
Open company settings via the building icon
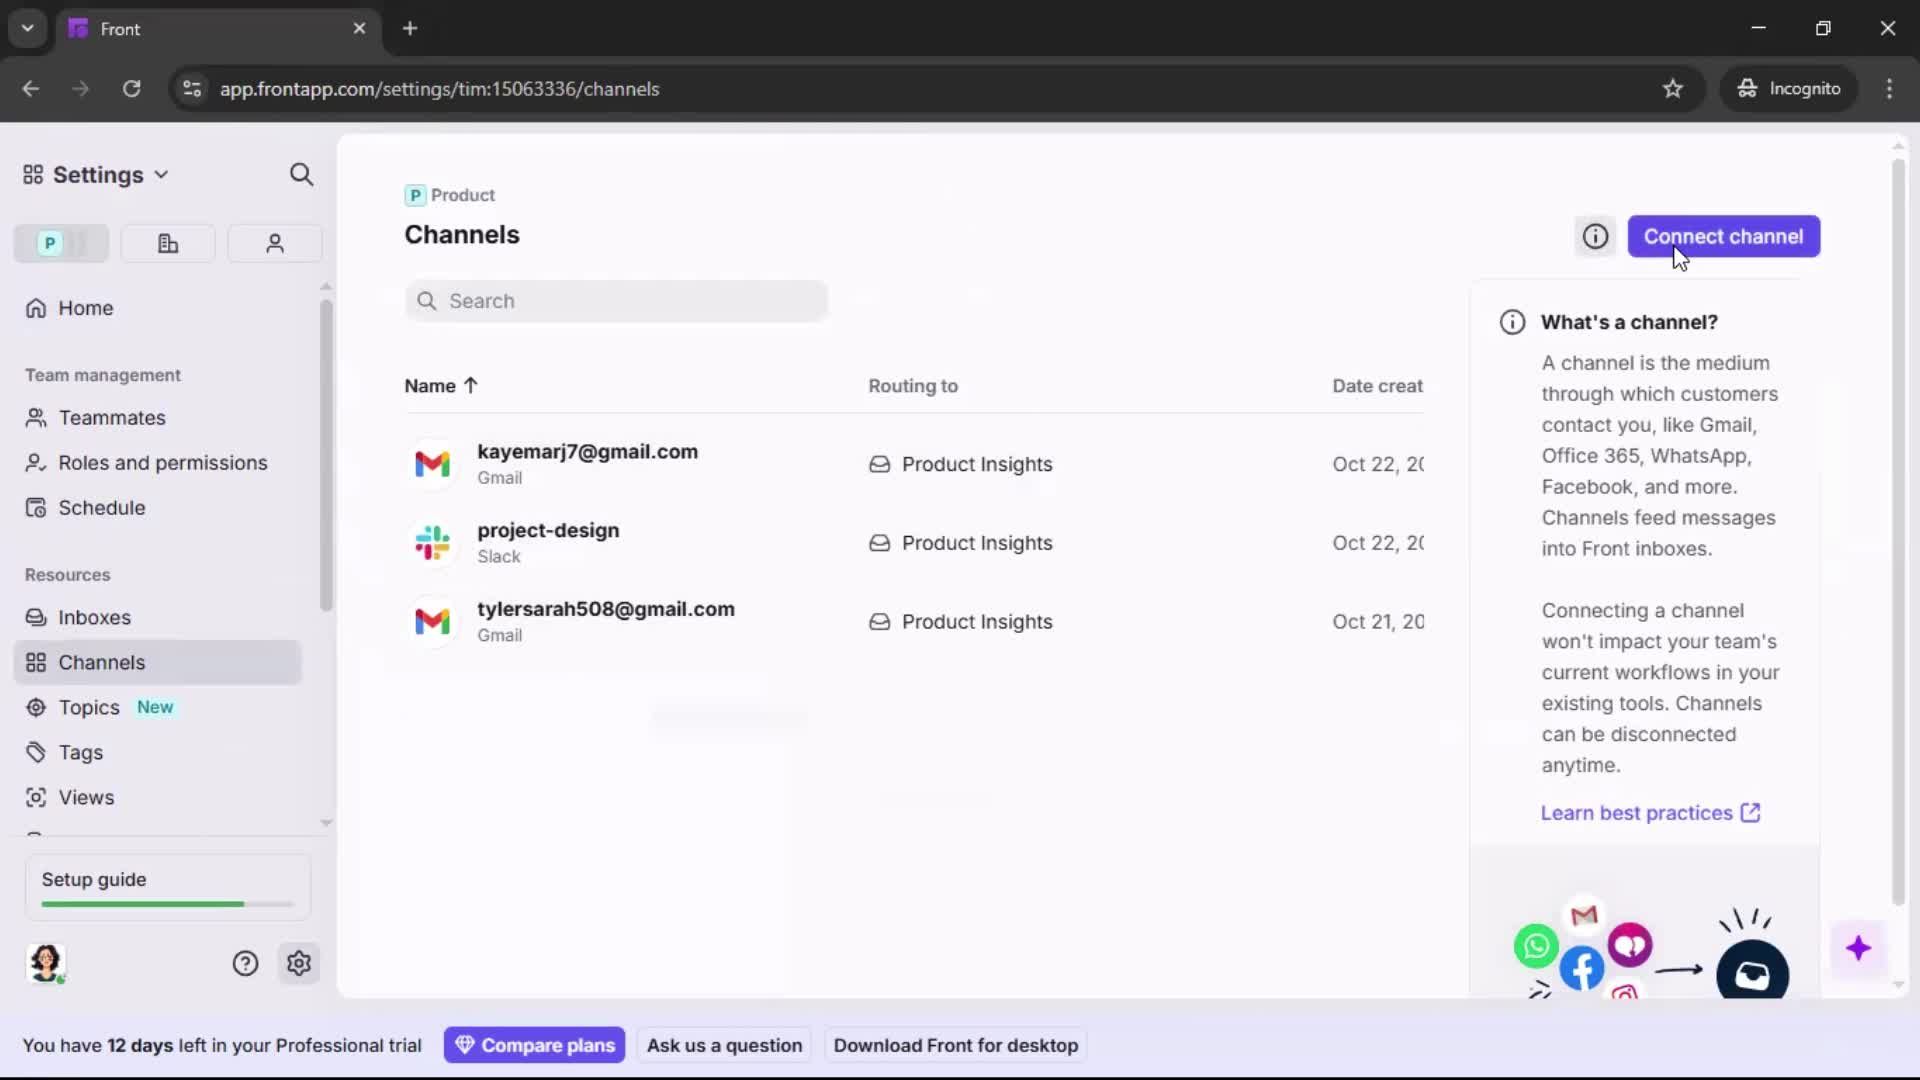click(167, 243)
